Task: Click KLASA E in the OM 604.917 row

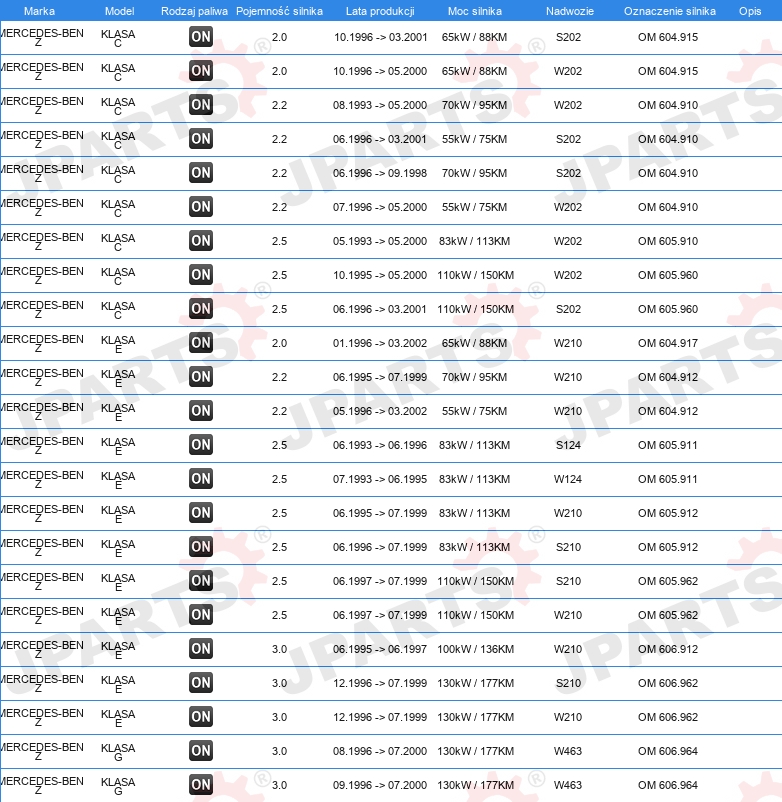Action: pyautogui.click(x=118, y=344)
